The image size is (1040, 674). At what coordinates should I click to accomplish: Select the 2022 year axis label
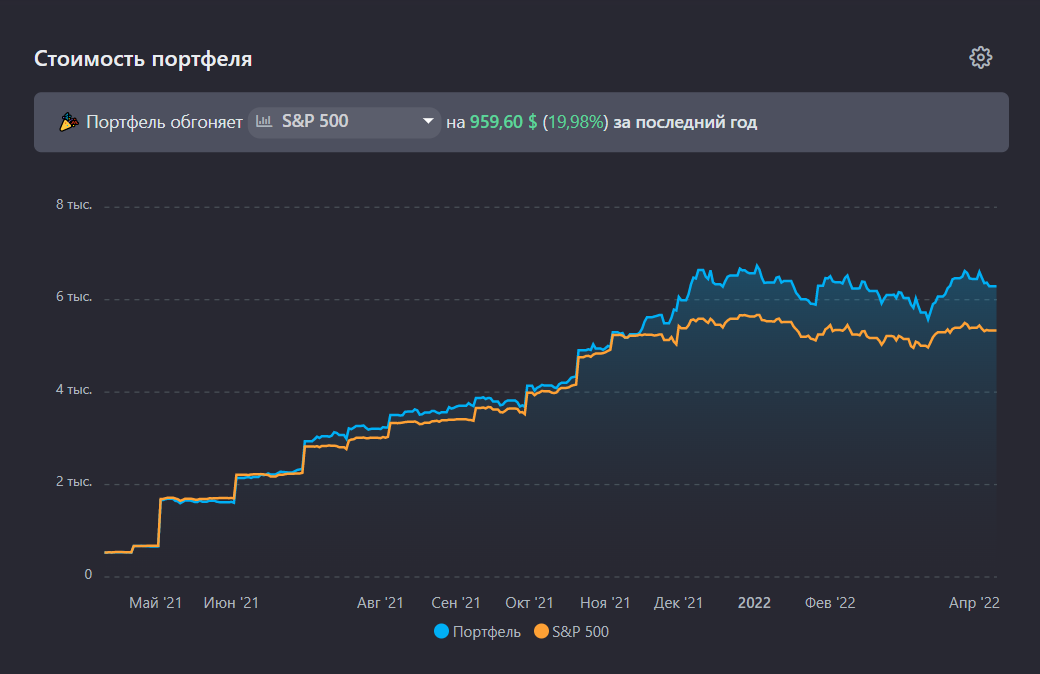point(754,603)
